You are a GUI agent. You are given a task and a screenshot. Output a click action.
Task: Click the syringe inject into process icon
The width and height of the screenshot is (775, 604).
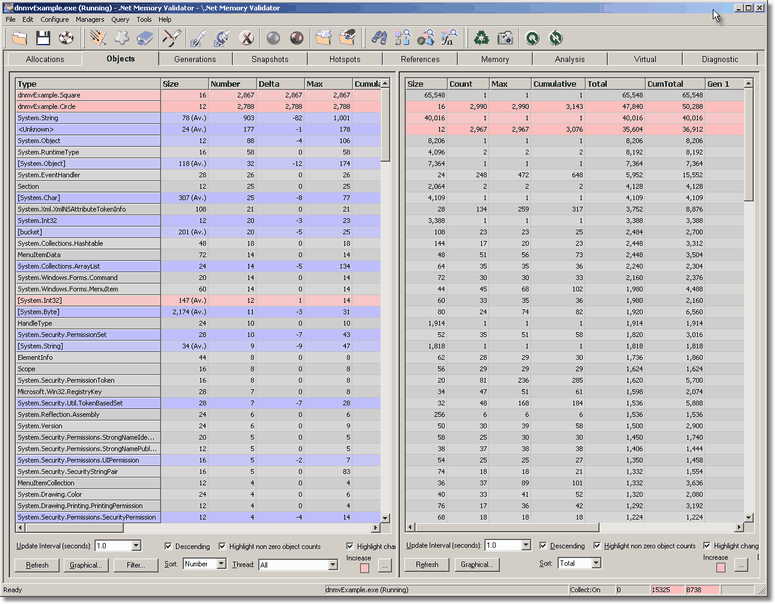(222, 38)
